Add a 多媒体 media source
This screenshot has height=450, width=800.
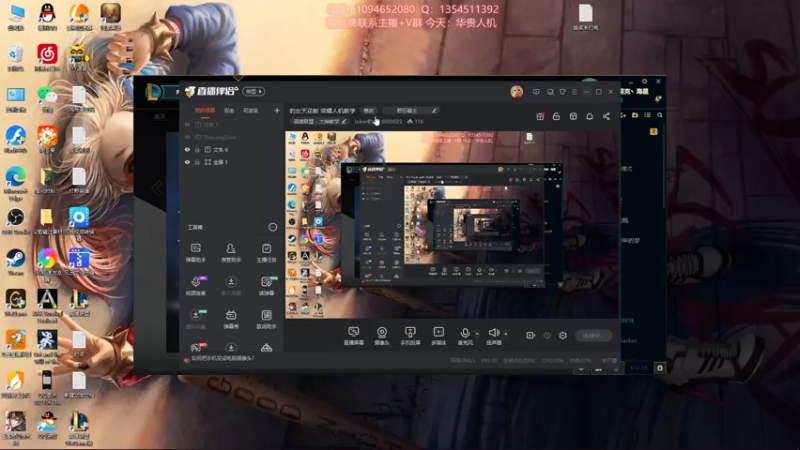(438, 336)
